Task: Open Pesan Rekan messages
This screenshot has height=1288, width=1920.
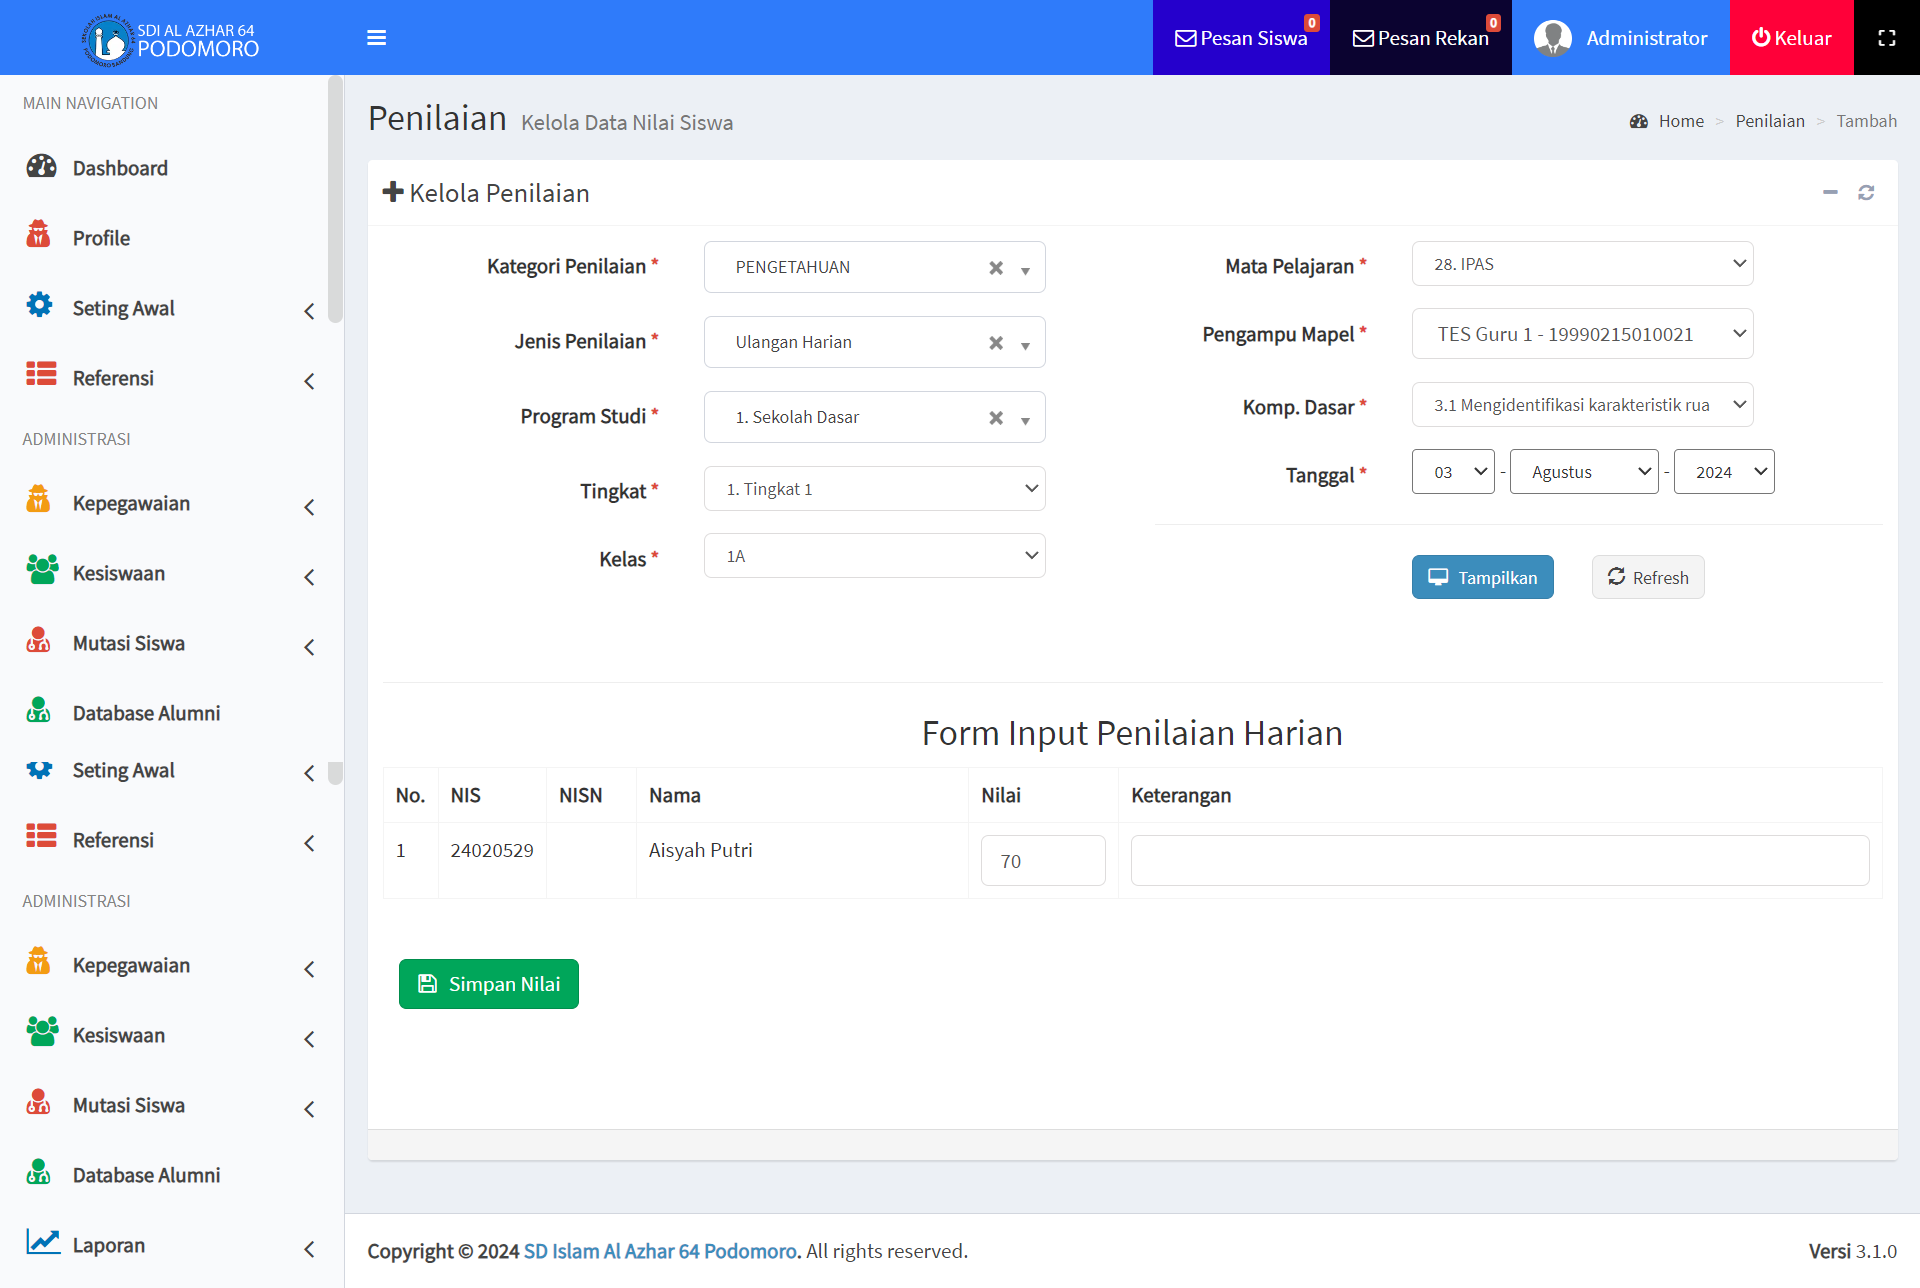Action: coord(1420,38)
